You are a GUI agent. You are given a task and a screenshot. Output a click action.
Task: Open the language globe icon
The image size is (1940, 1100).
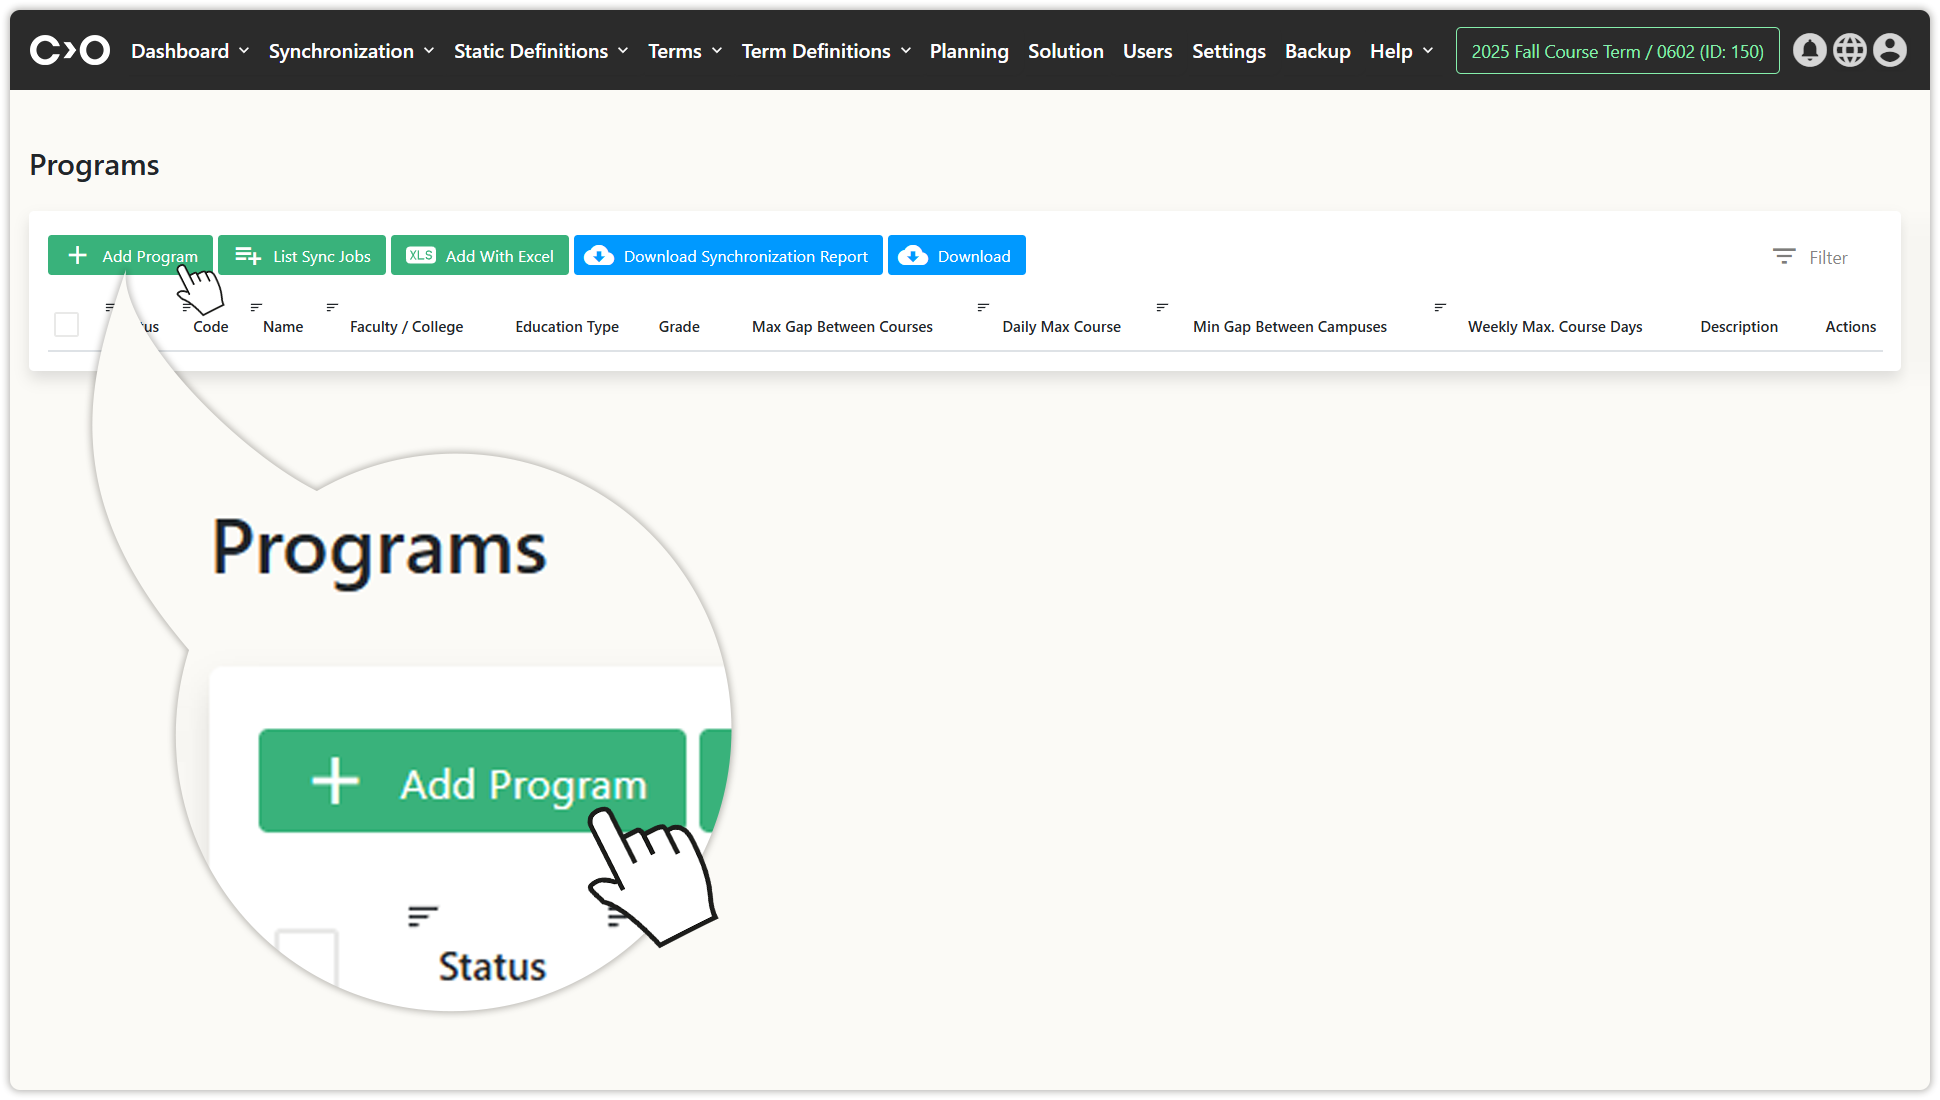click(1849, 50)
